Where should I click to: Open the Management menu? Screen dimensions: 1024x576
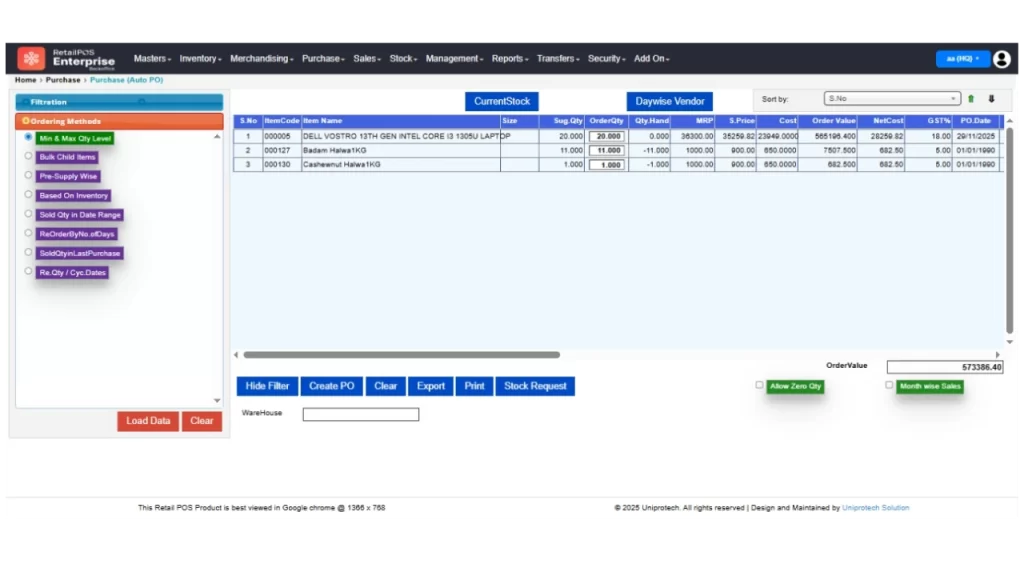click(x=454, y=59)
